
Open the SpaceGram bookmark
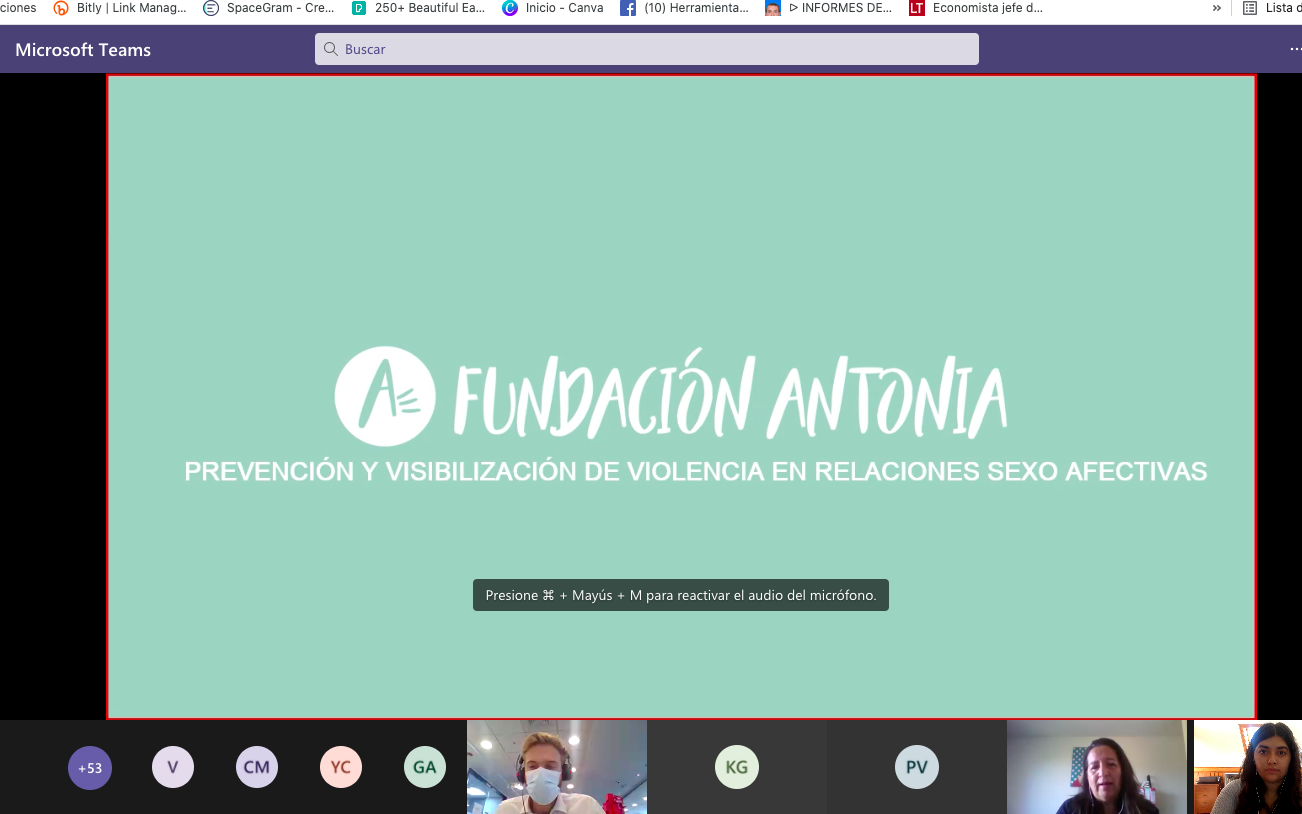269,8
